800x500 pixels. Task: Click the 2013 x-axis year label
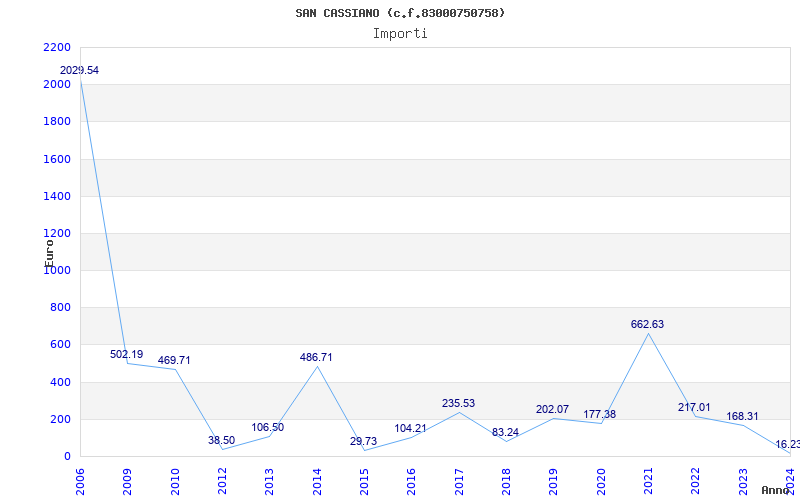pos(269,481)
